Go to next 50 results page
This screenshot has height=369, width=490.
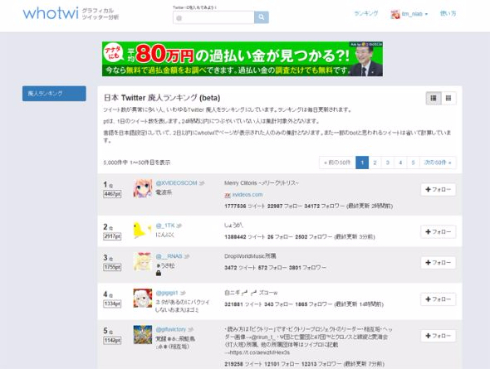click(438, 163)
